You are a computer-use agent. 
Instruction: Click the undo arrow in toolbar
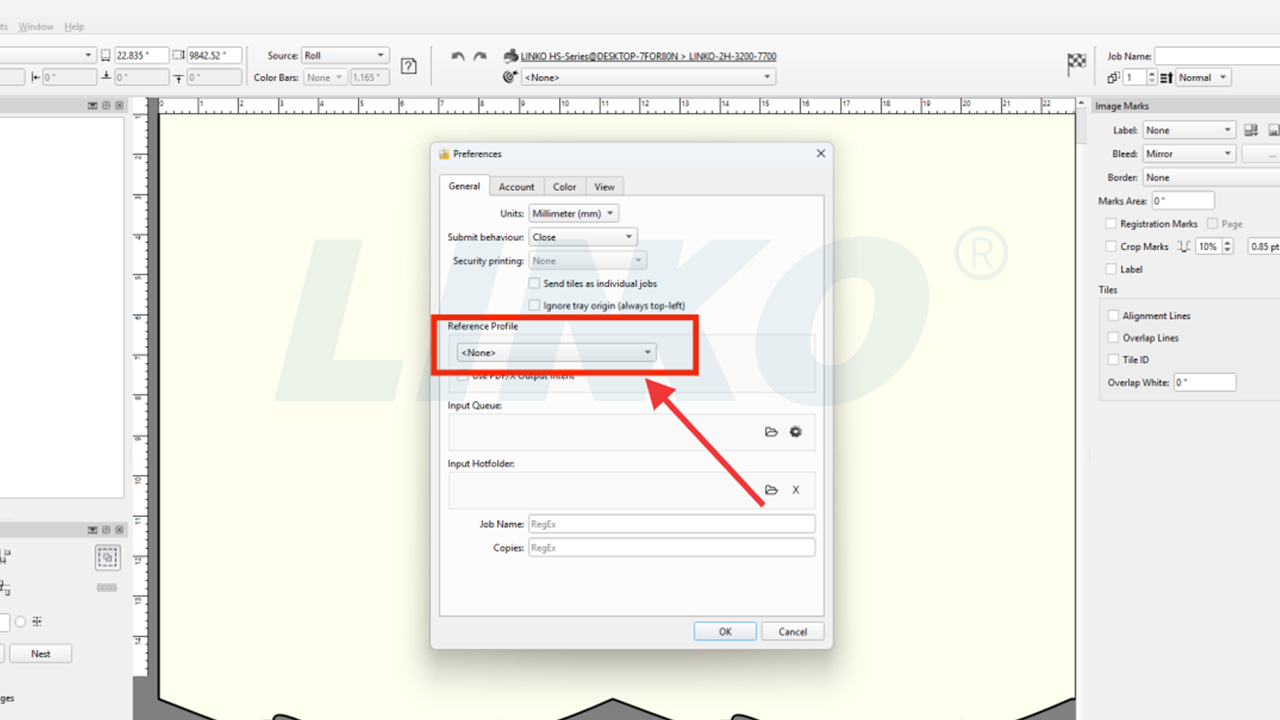coord(458,56)
